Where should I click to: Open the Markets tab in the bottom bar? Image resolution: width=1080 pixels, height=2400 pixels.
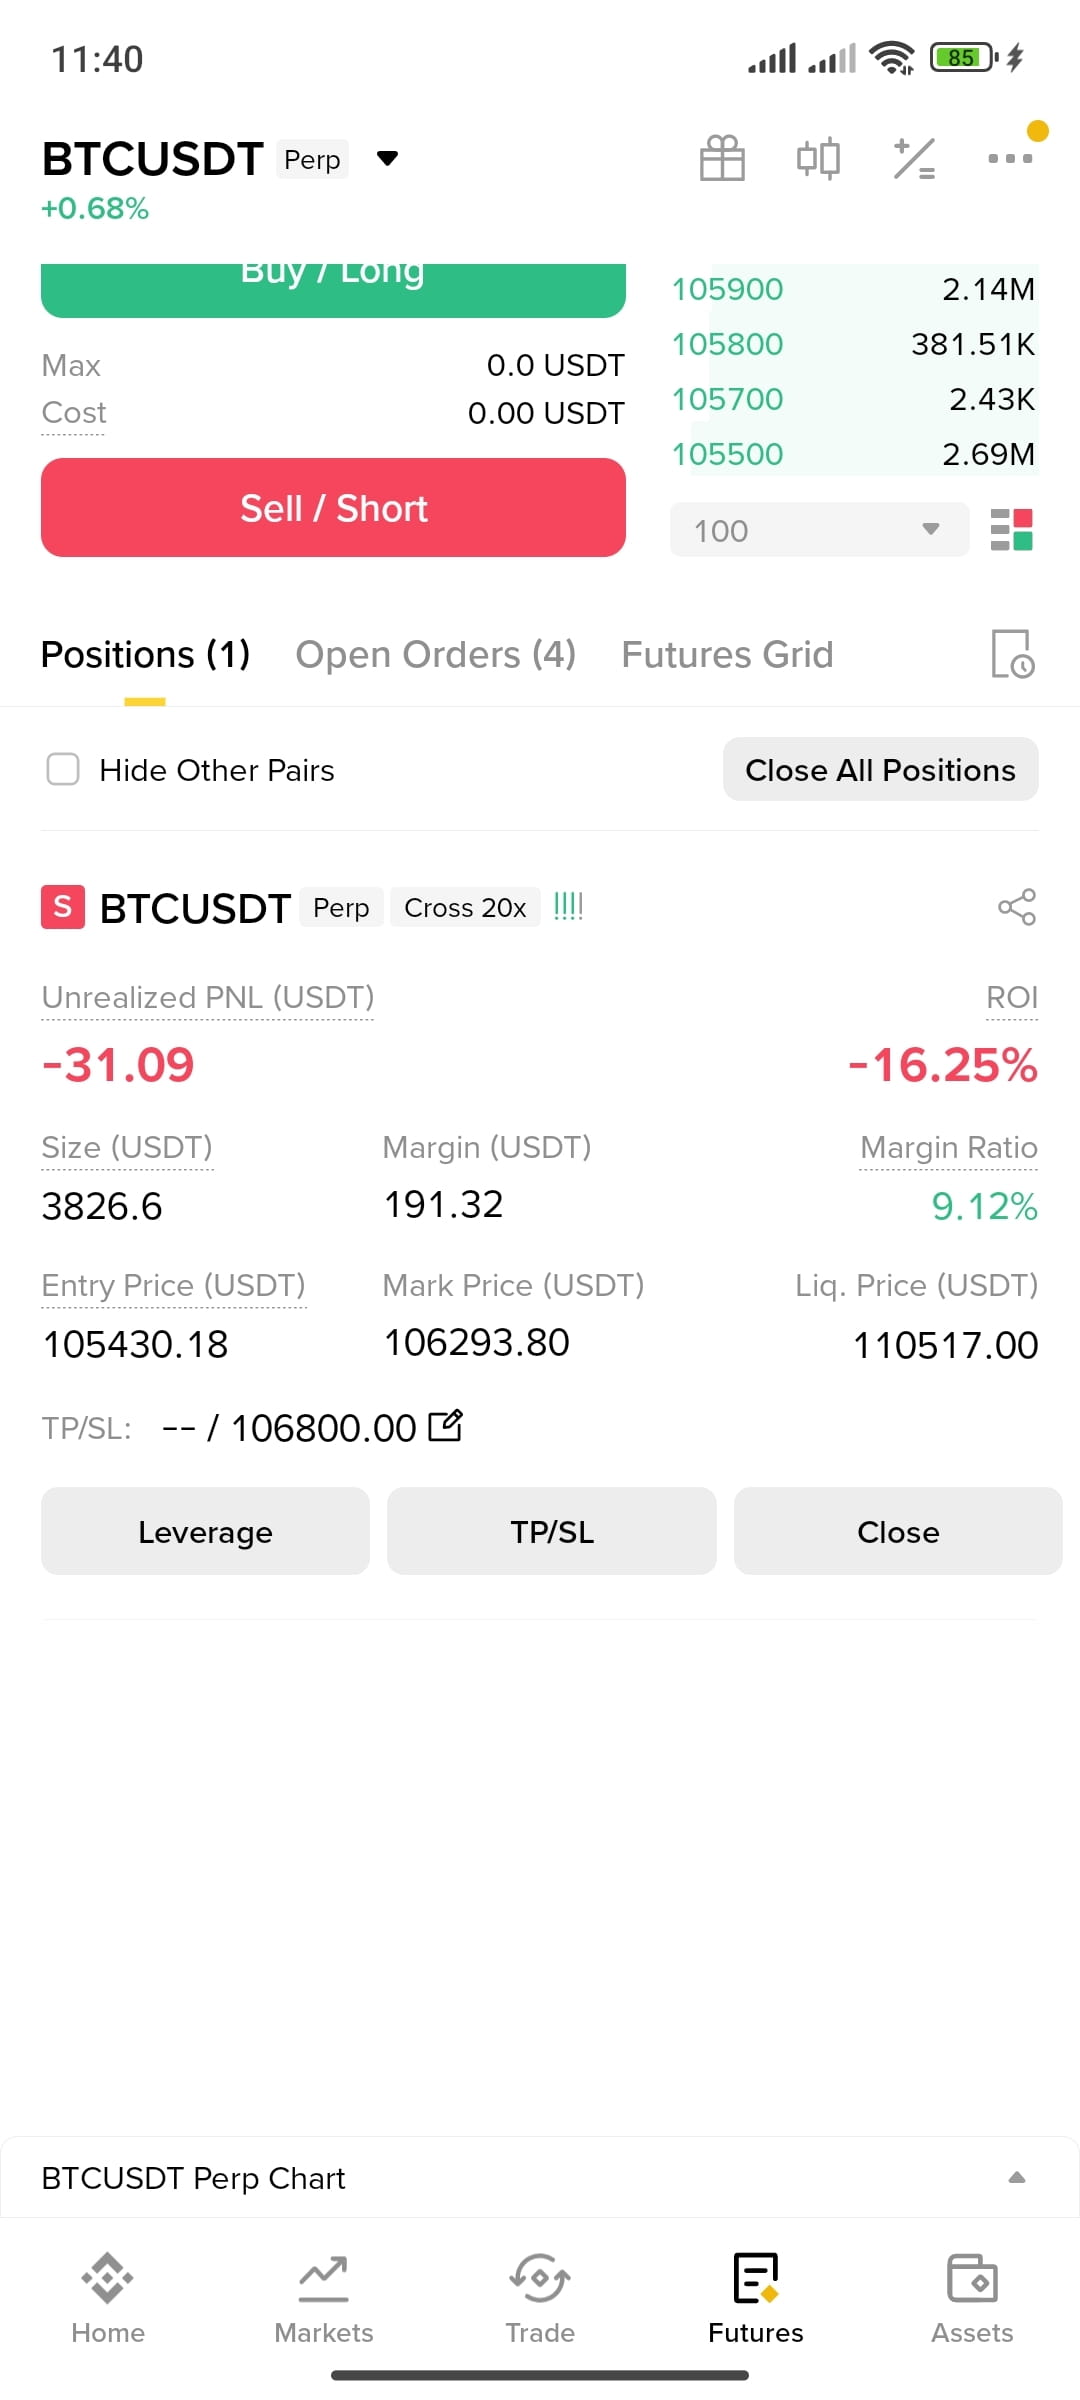click(x=324, y=2298)
